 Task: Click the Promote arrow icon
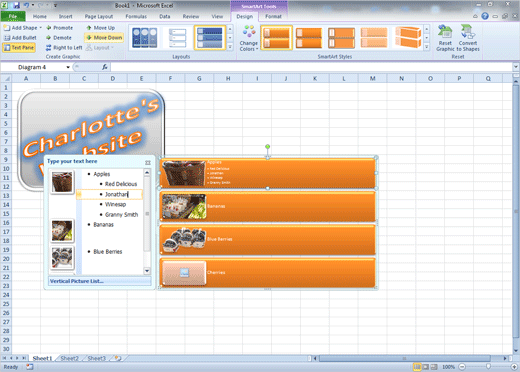point(49,28)
